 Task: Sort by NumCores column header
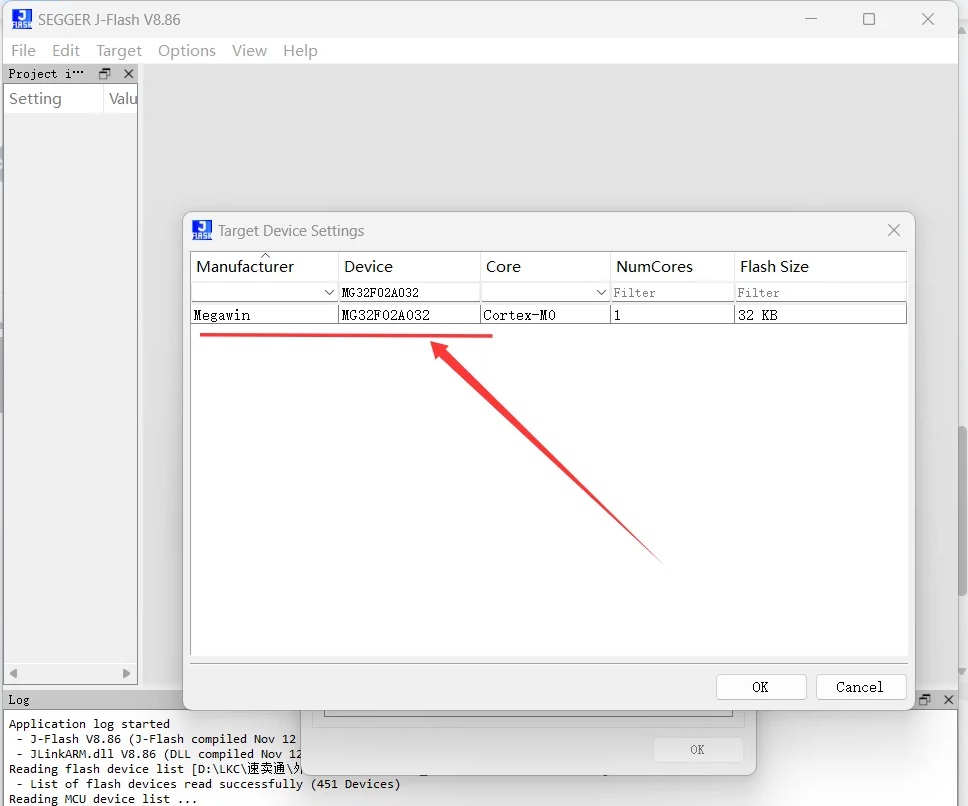point(672,267)
